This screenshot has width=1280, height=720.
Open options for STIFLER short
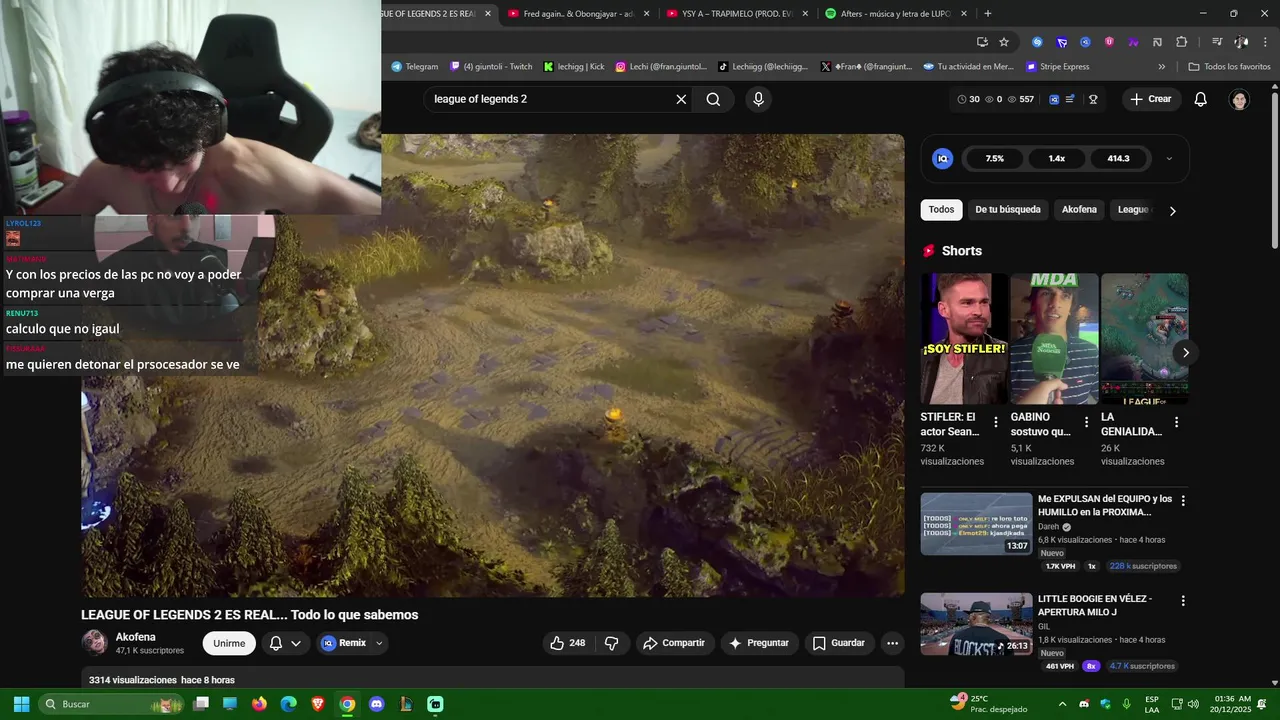click(x=995, y=422)
